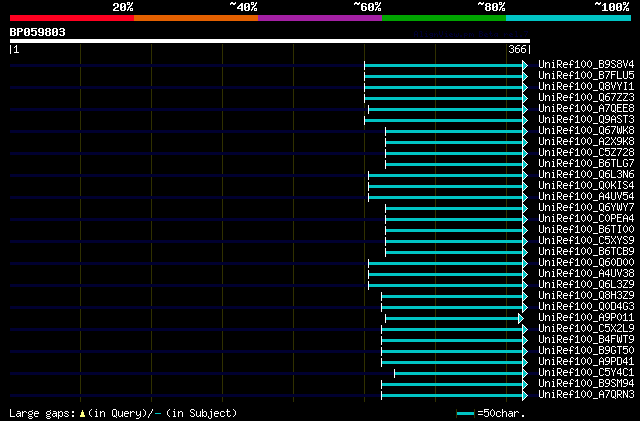Click the query end position 366 label
Viewport: 640px width, 421px height.
click(x=518, y=49)
